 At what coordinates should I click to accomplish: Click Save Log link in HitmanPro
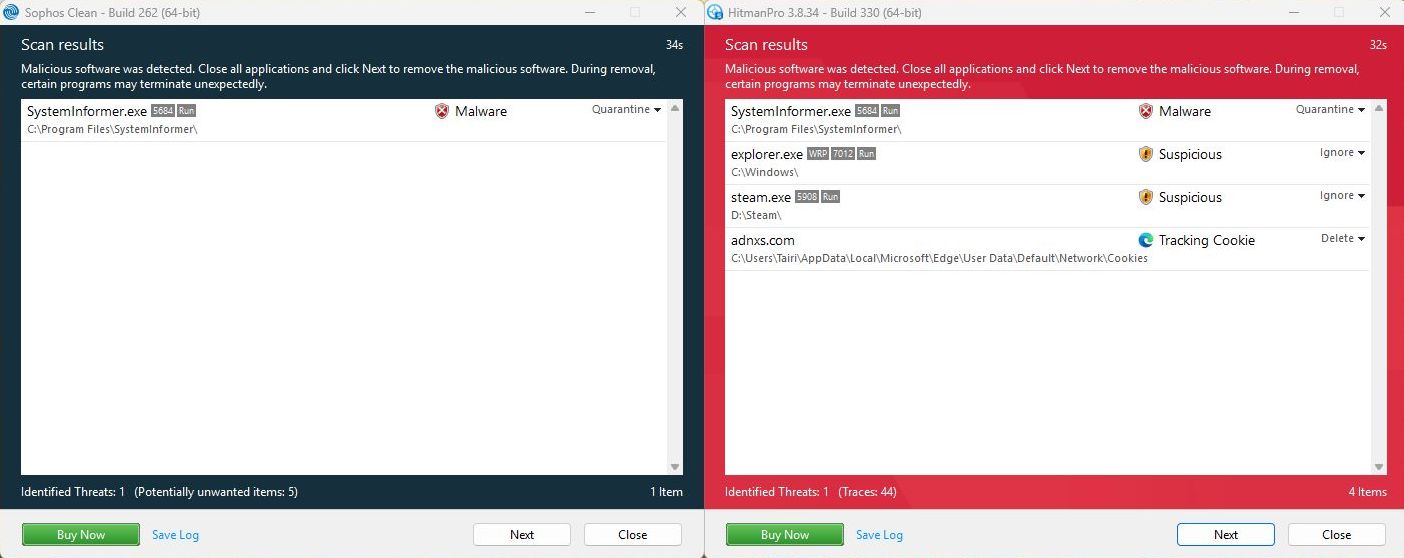pos(879,535)
